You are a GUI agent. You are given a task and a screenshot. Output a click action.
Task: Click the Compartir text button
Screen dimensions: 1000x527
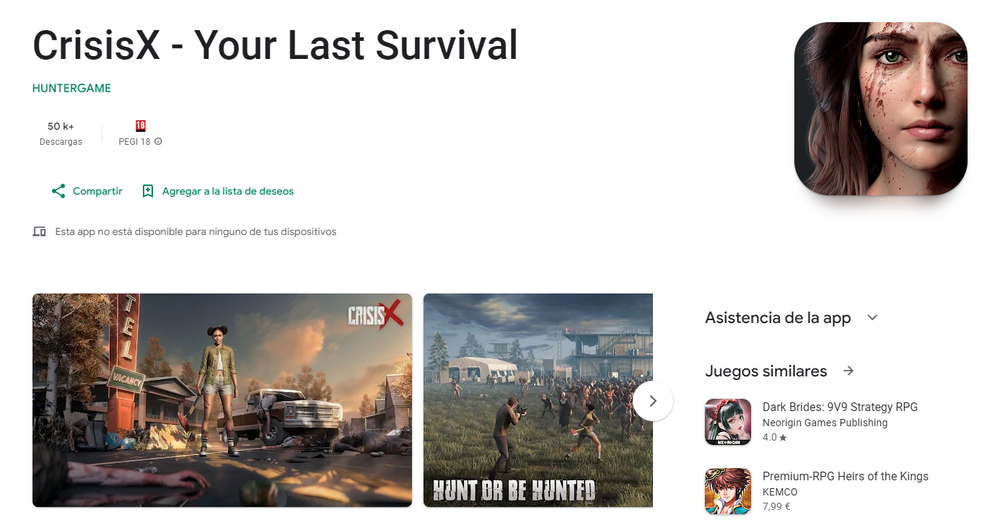[97, 191]
